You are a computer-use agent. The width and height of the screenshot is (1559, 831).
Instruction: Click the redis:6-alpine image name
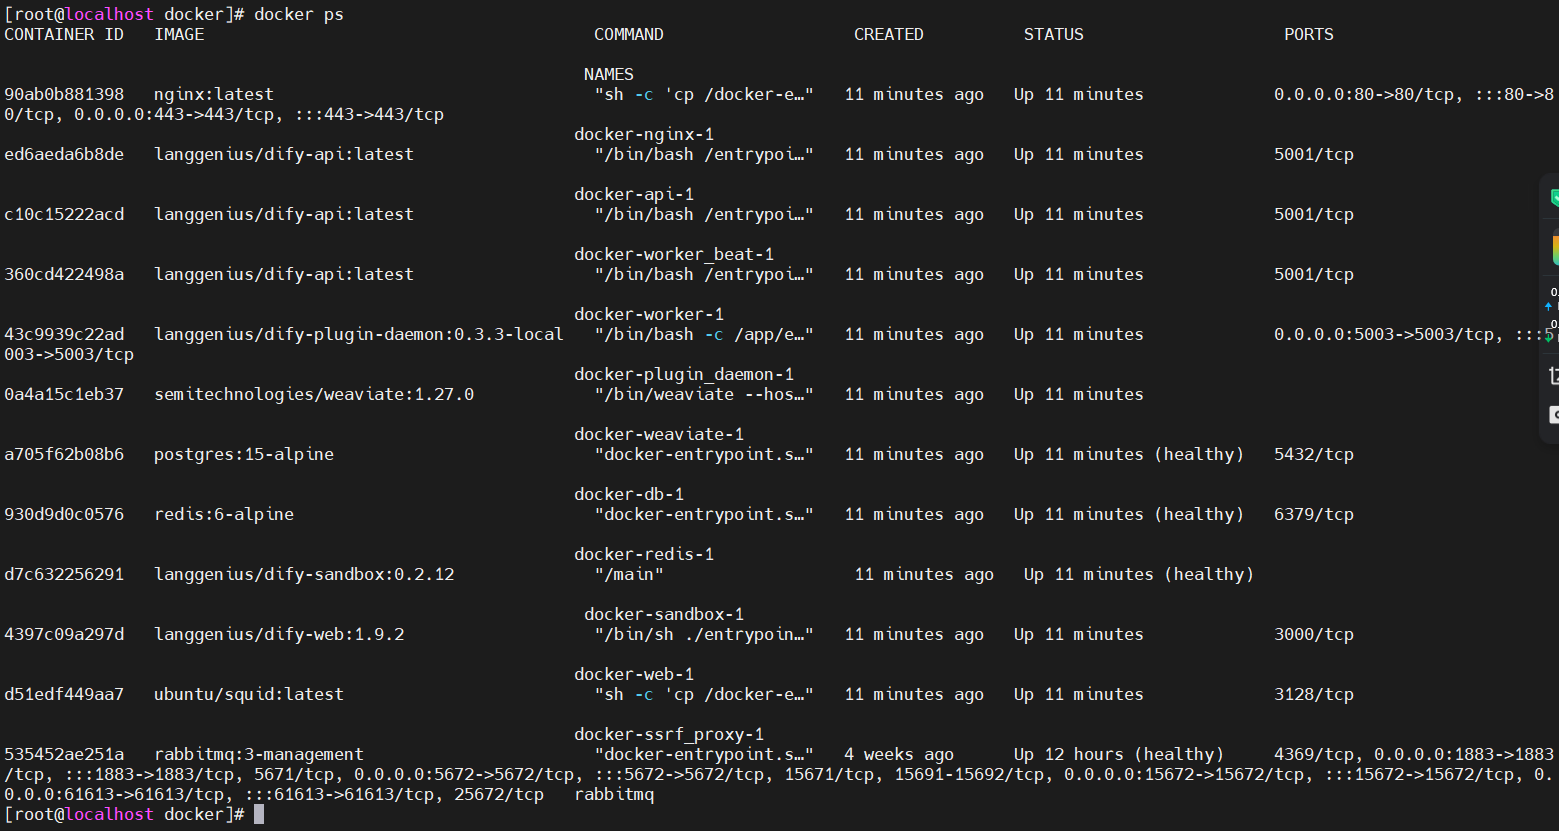click(x=224, y=514)
